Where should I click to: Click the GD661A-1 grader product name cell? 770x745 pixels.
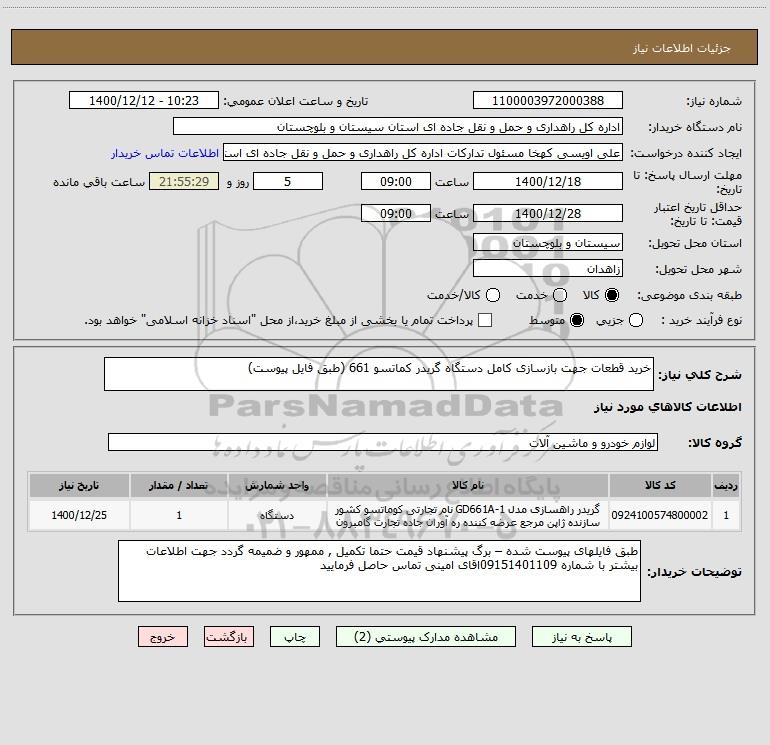(468, 515)
